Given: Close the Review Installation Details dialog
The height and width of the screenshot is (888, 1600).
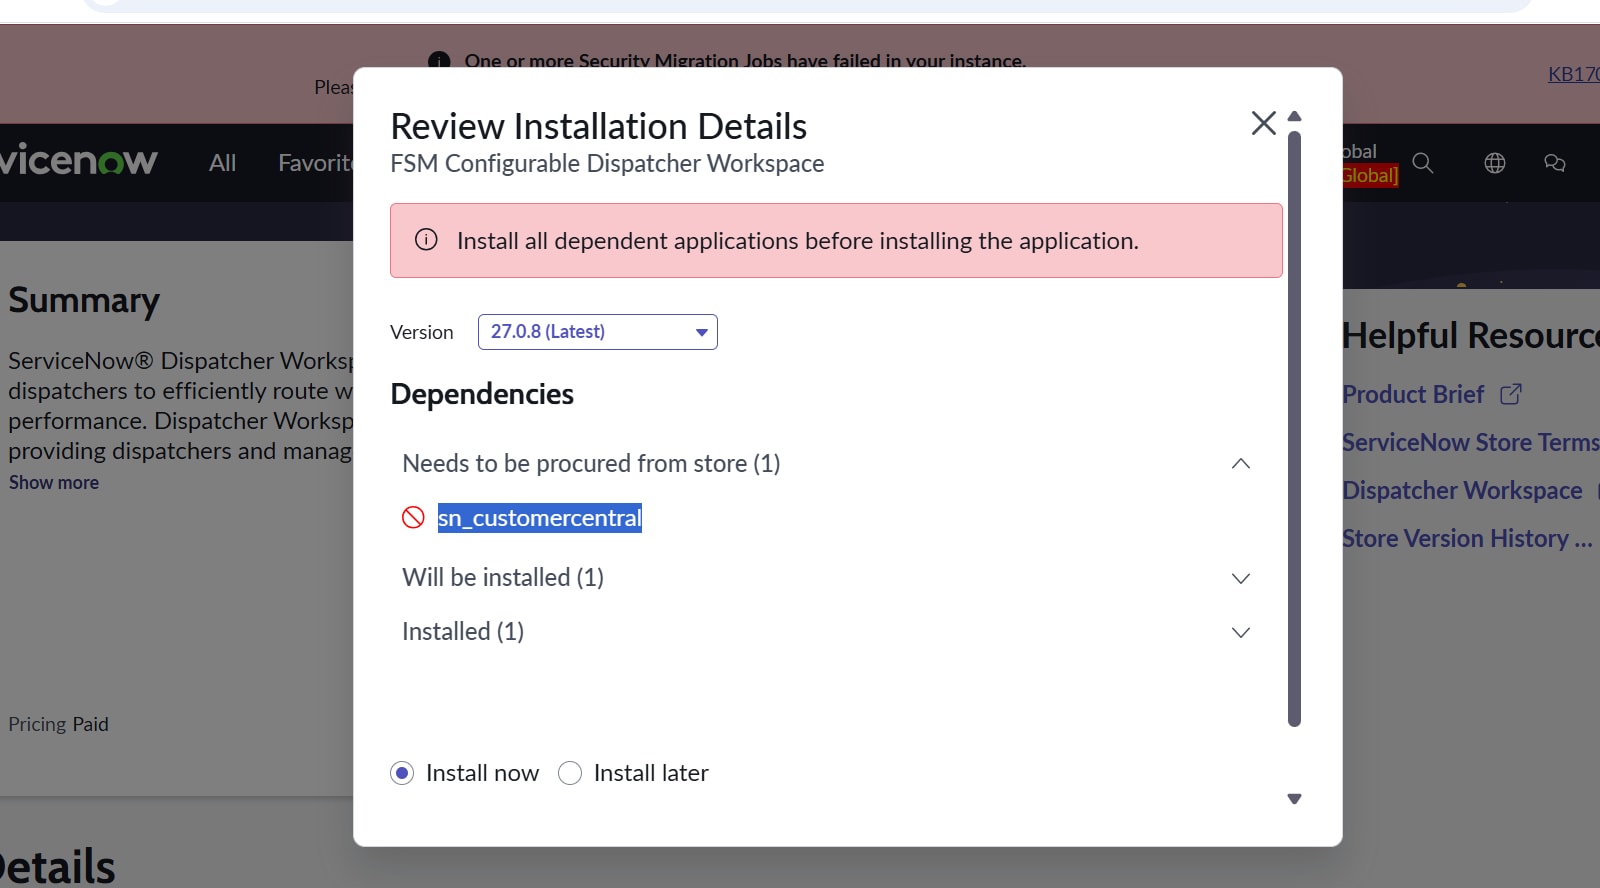Looking at the screenshot, I should [x=1263, y=123].
